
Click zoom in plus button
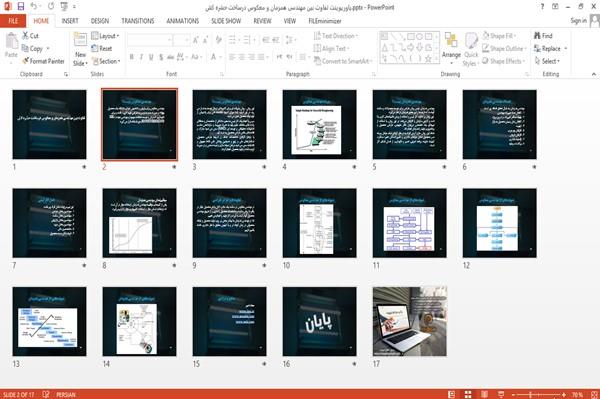click(x=564, y=394)
